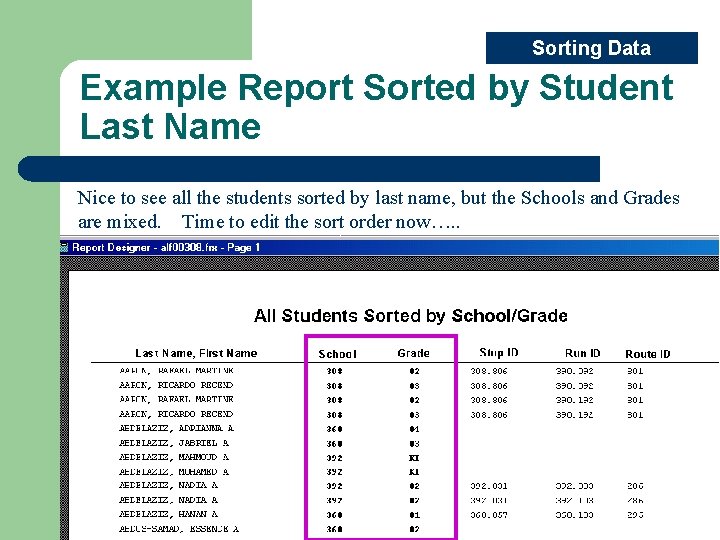
Task: Select the "Last Name, First Name" column header
Action: point(196,353)
